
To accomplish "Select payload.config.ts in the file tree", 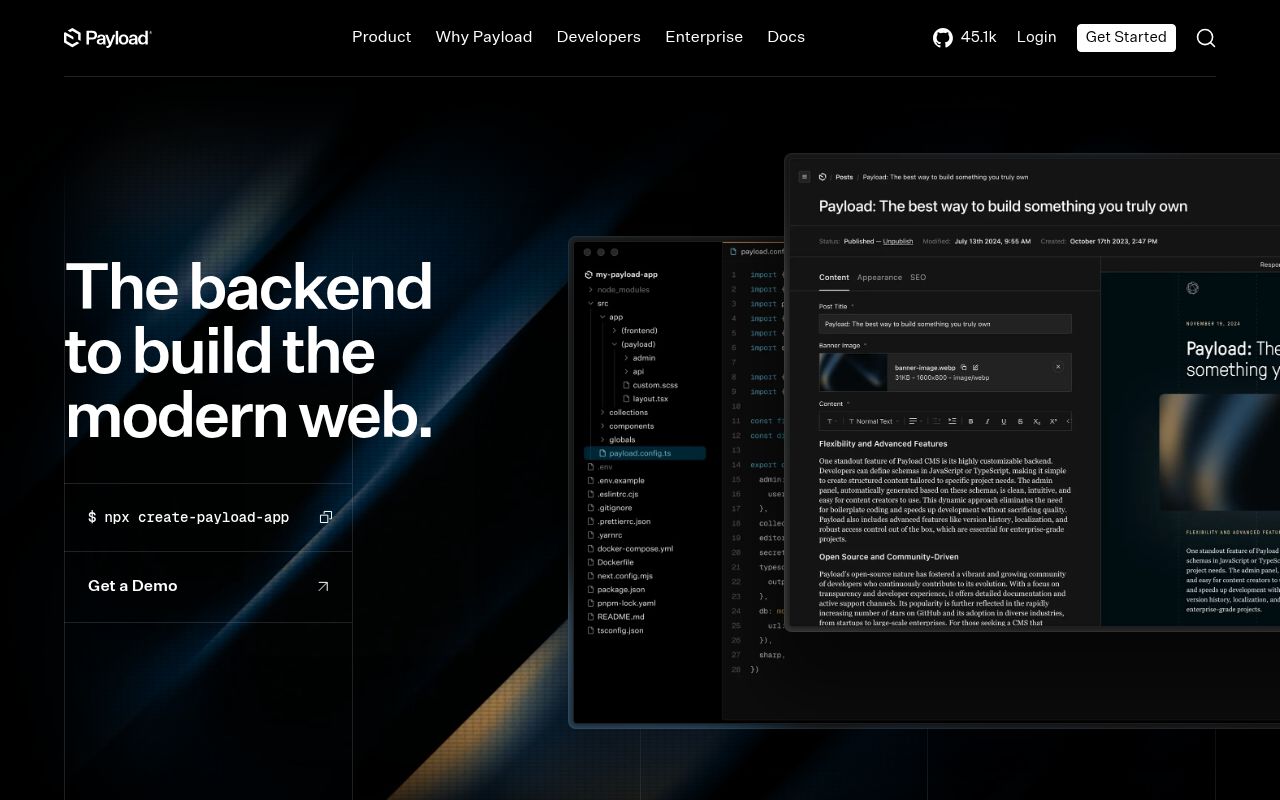I will click(645, 453).
